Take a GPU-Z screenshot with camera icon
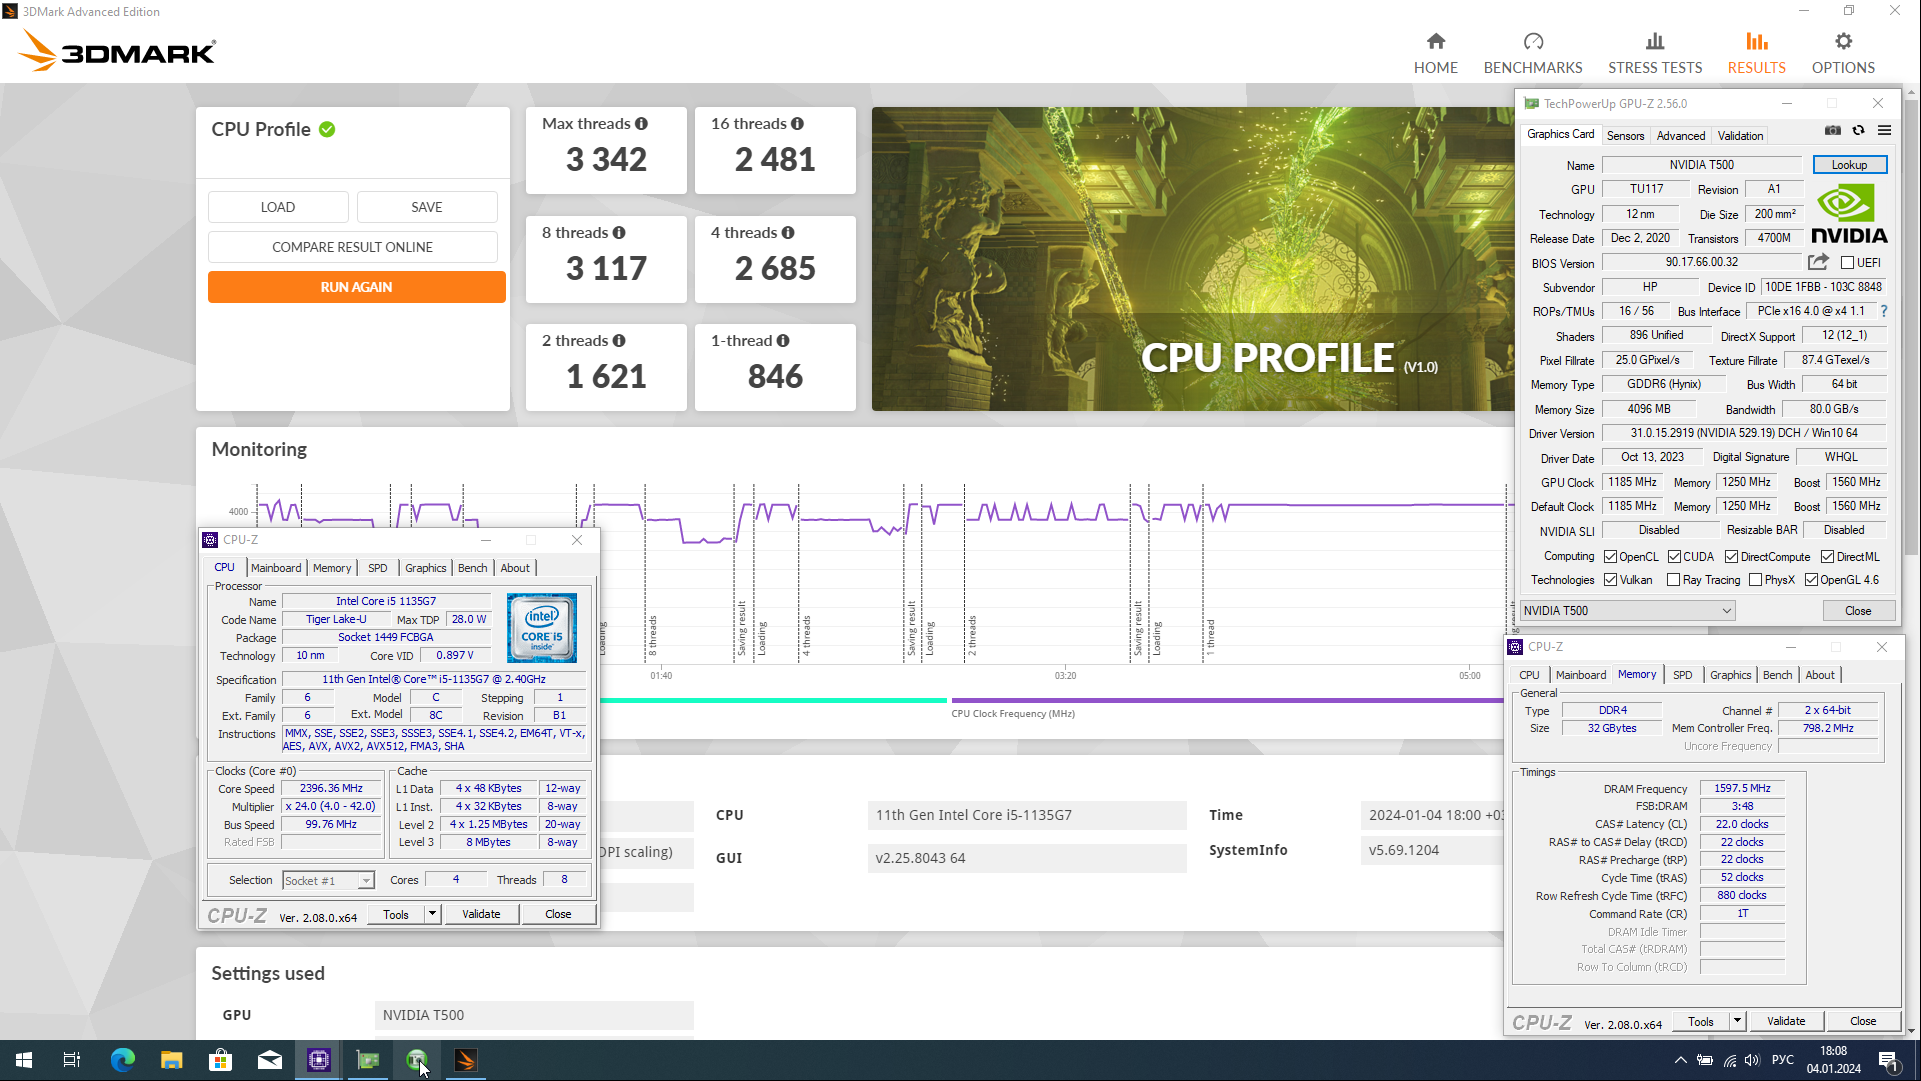Viewport: 1921px width, 1081px height. [x=1832, y=131]
